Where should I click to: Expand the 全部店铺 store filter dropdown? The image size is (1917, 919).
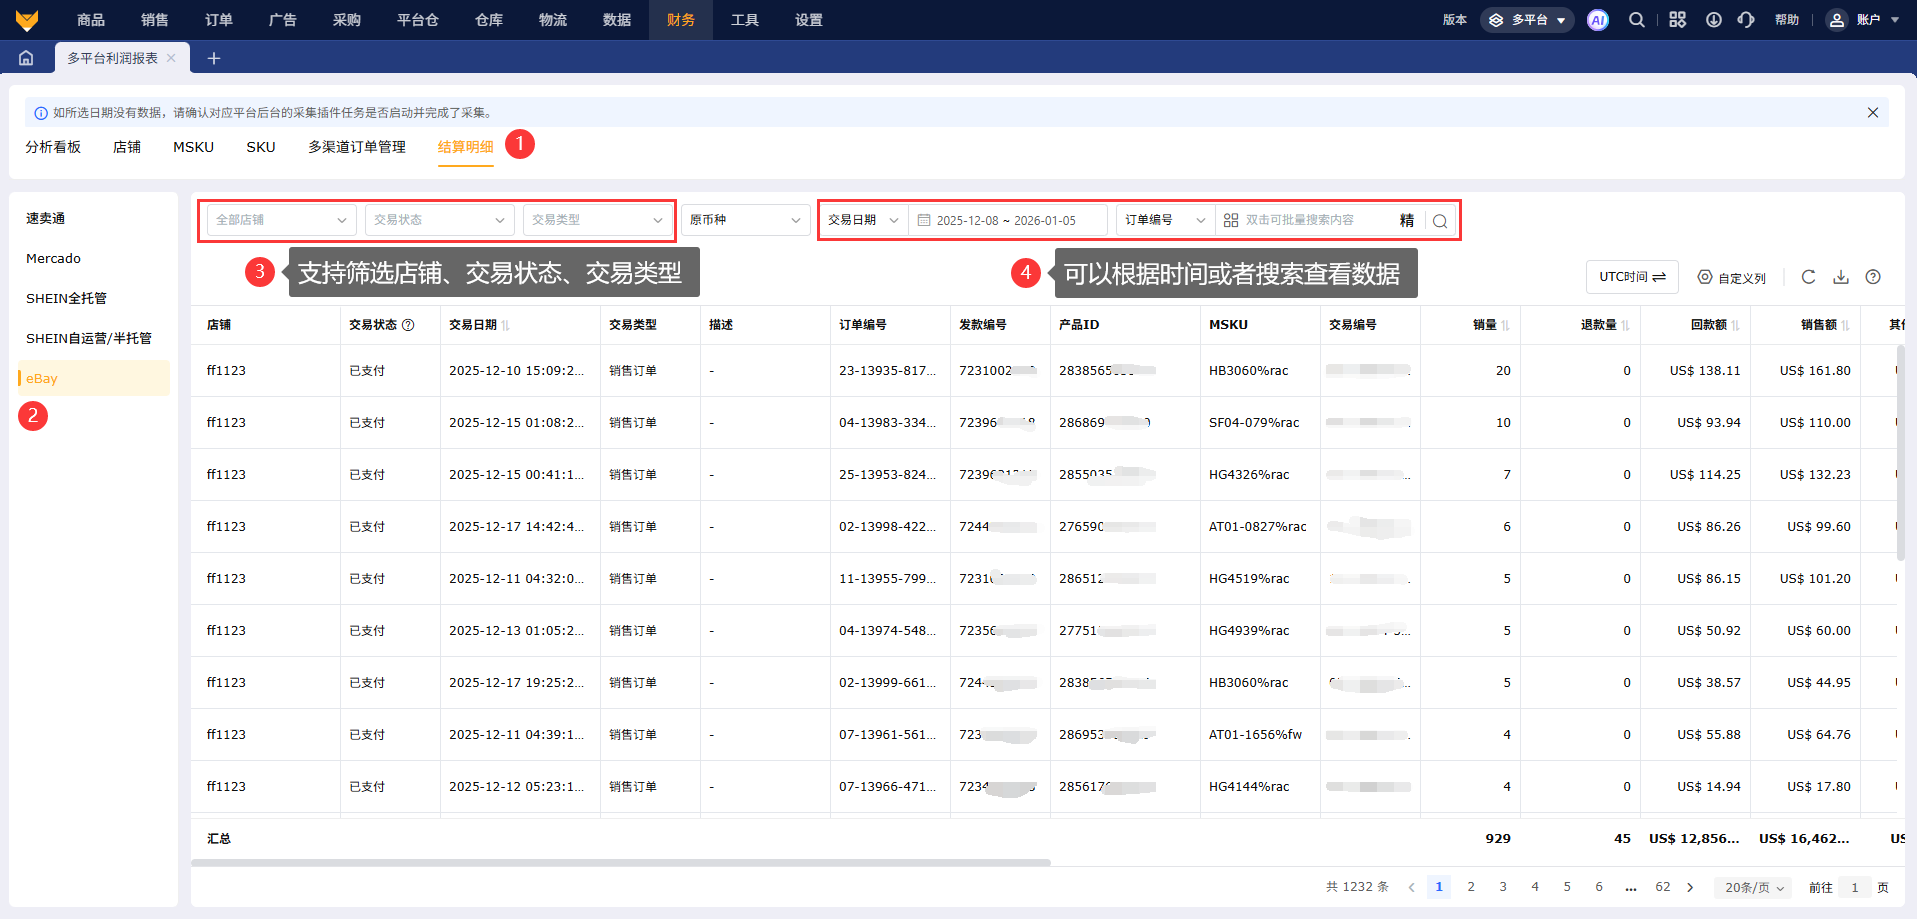[281, 220]
